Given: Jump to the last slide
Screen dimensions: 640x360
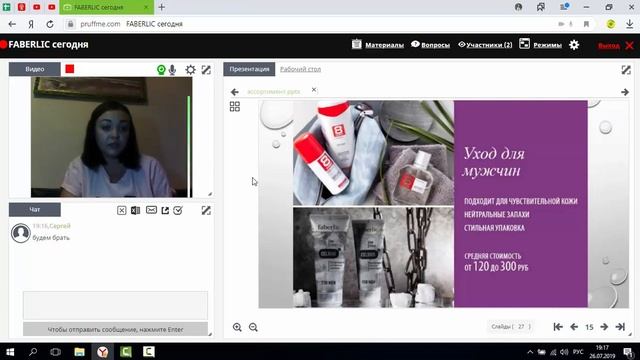Looking at the screenshot, I should pos(620,327).
